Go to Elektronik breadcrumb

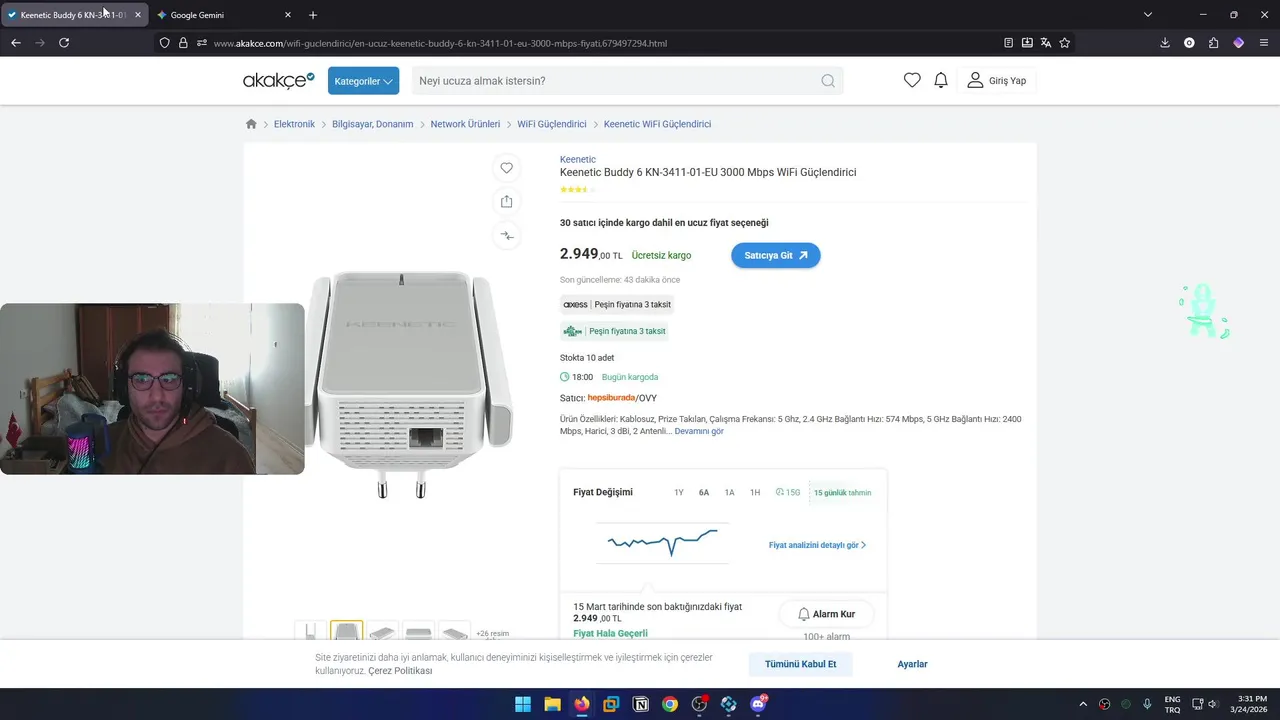pos(294,124)
